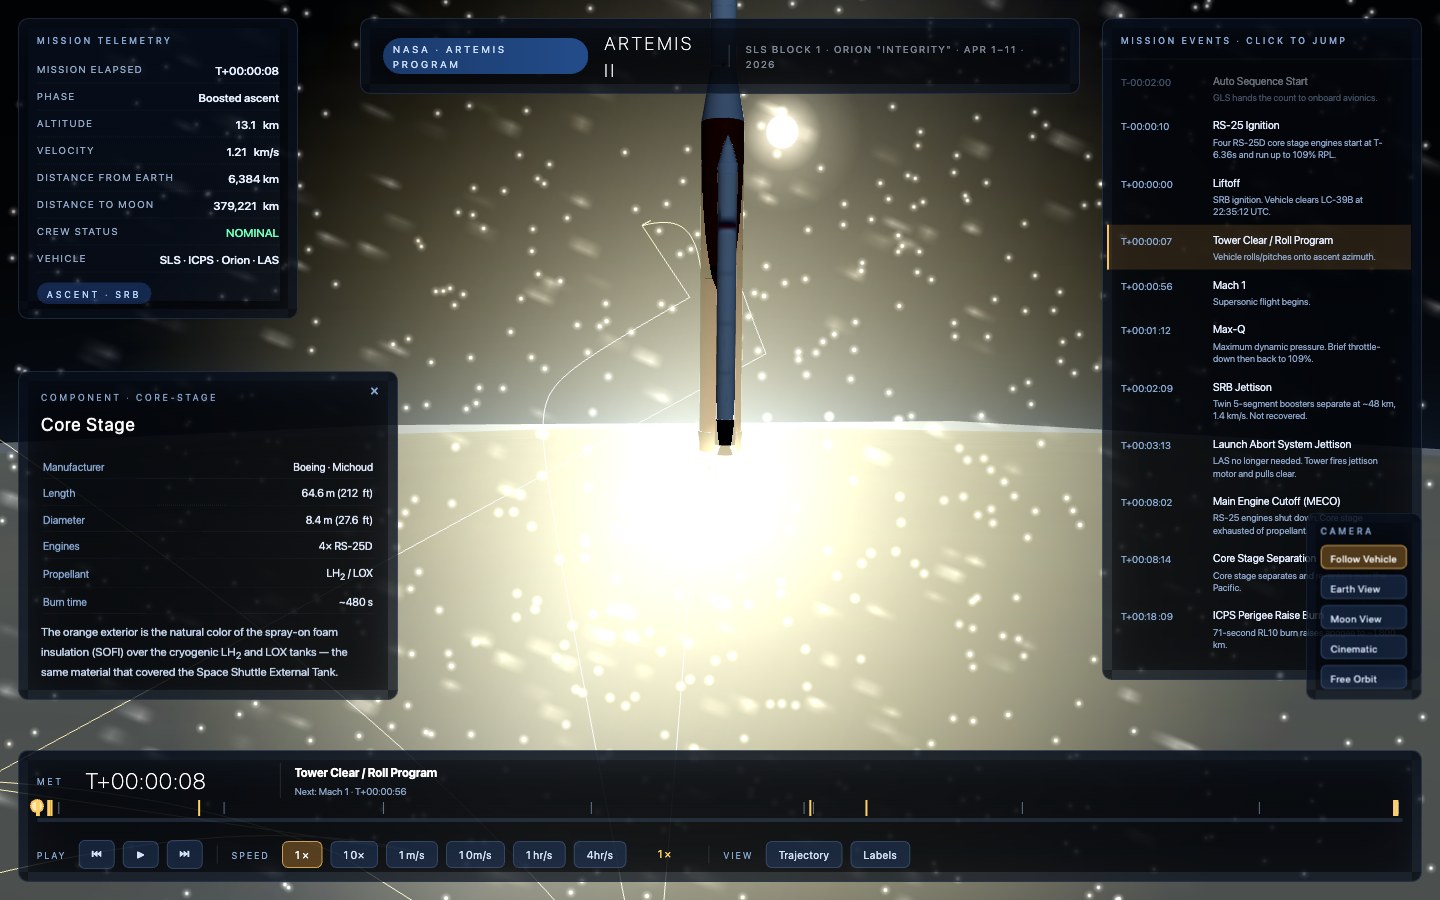This screenshot has width=1440, height=900.
Task: Click the 'Mission Telemetry' panel header
Action: point(104,41)
